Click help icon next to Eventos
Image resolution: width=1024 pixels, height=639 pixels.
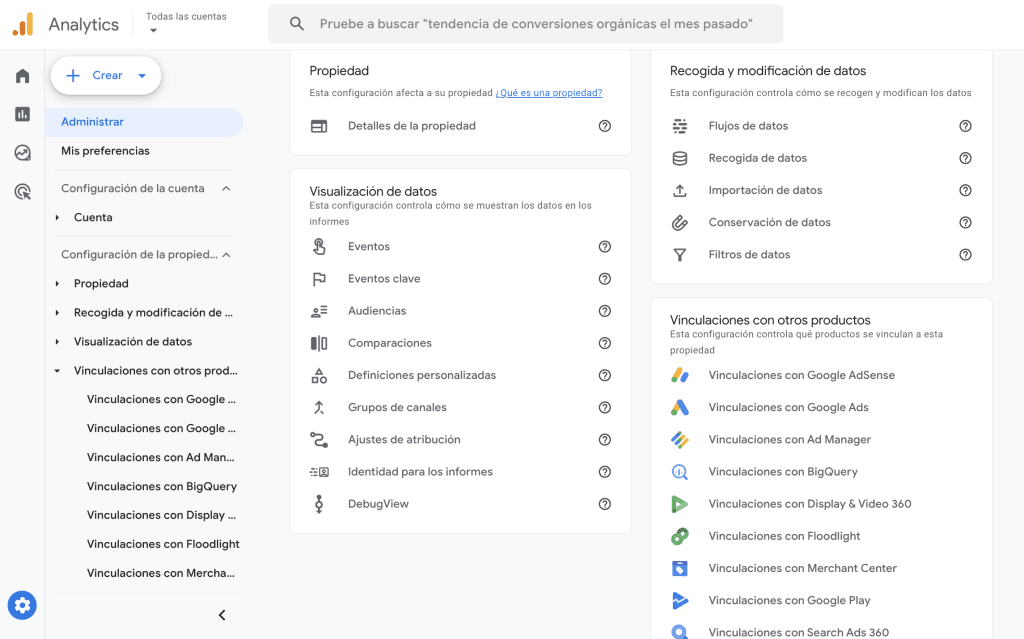(x=605, y=246)
